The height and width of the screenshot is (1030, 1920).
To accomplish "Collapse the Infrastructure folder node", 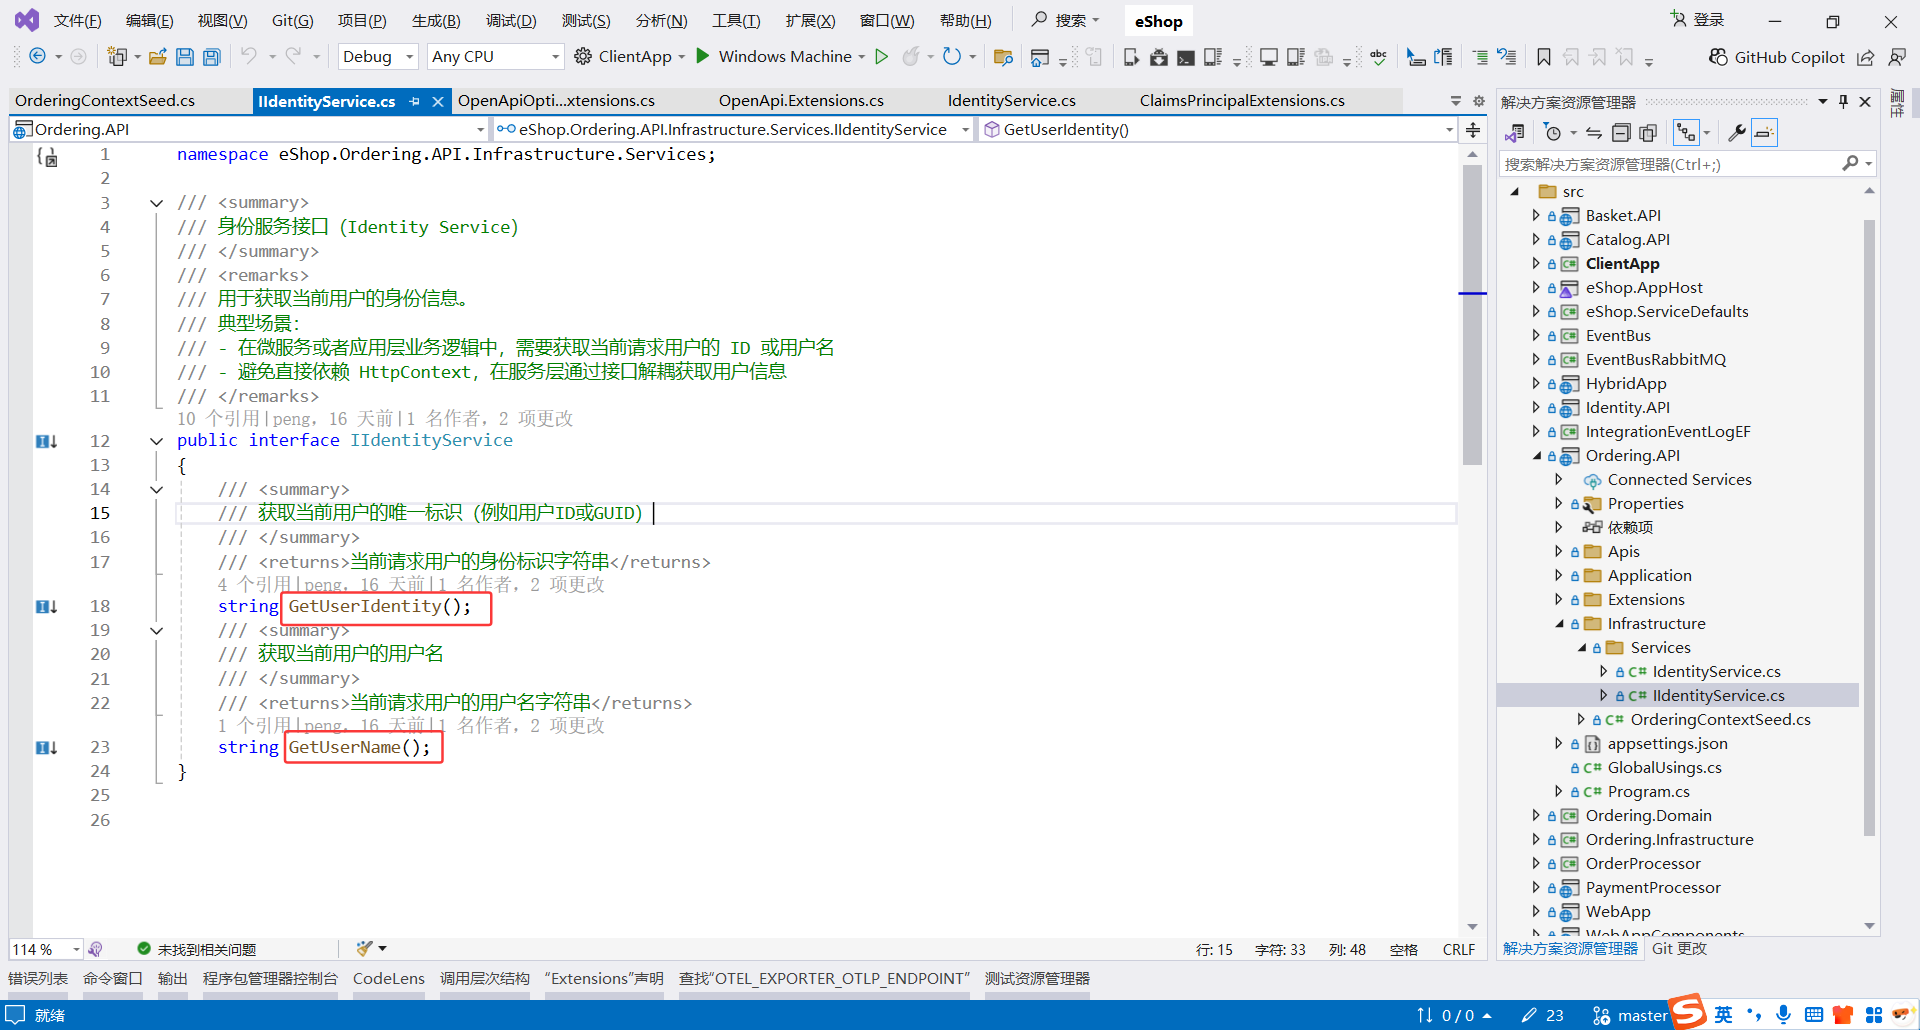I will pos(1559,624).
